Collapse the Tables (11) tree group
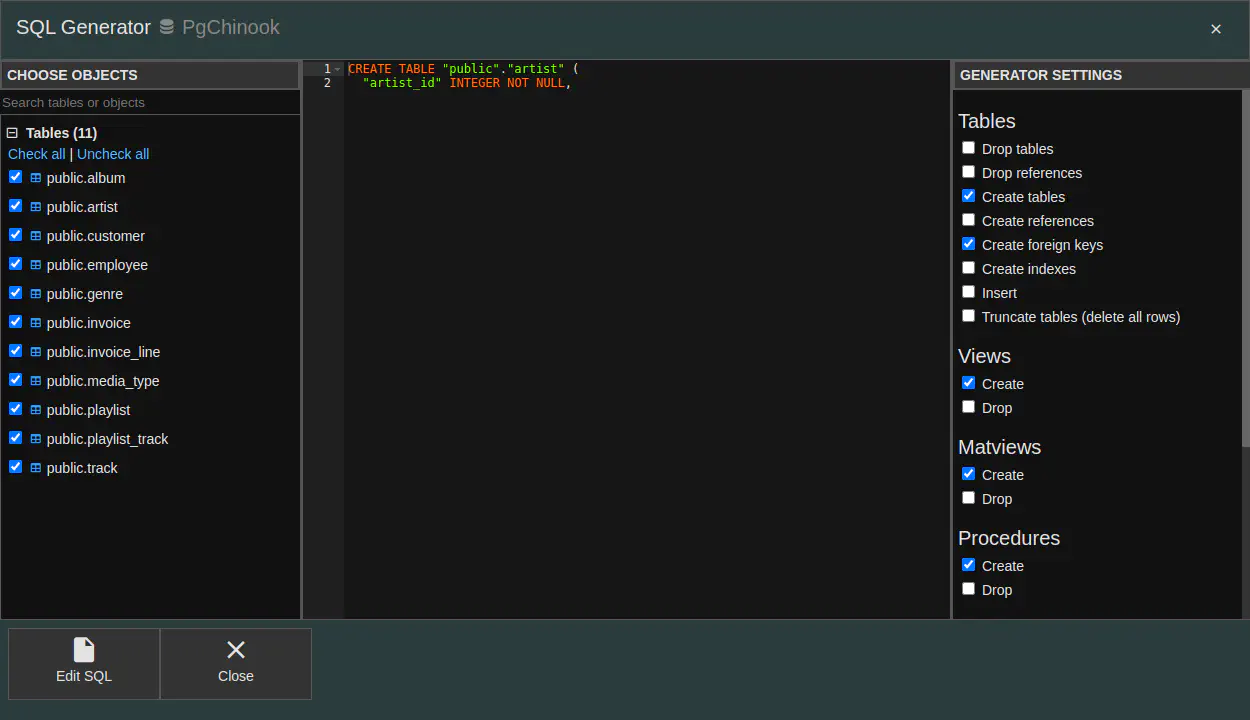Image resolution: width=1250 pixels, height=720 pixels. click(x=13, y=133)
